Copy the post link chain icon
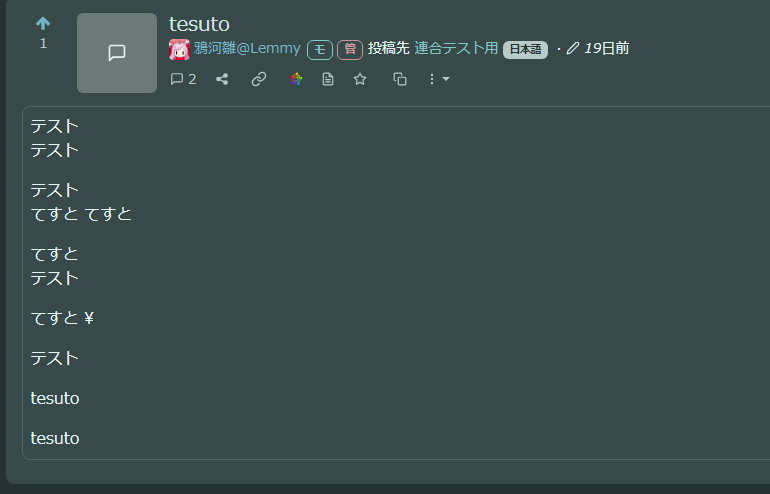770x494 pixels. 259,79
